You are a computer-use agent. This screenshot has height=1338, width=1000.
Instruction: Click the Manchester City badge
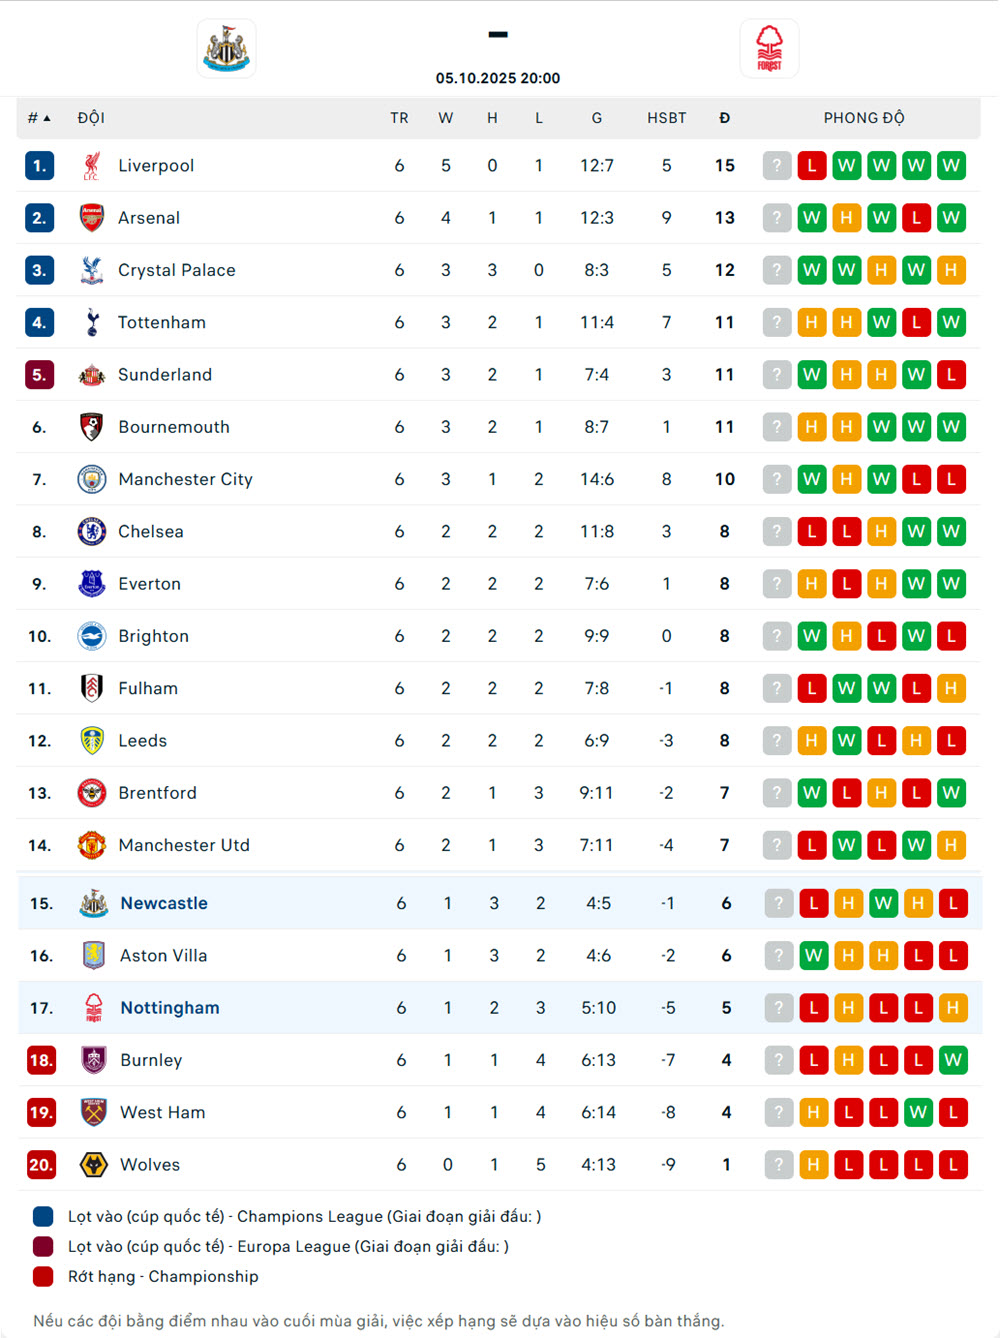(92, 479)
